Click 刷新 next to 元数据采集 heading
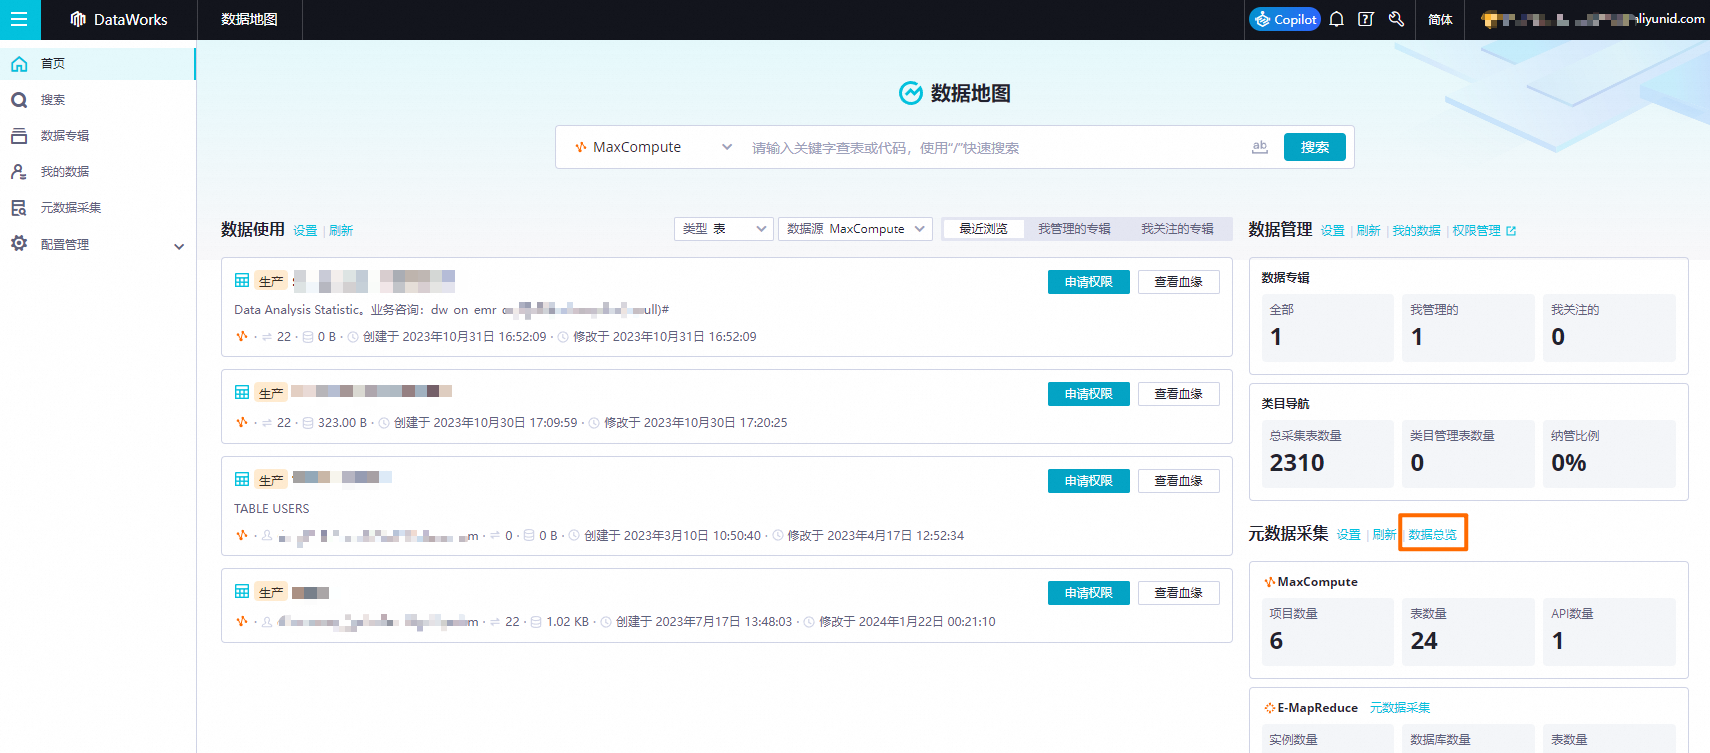The height and width of the screenshot is (753, 1710). tap(1385, 535)
